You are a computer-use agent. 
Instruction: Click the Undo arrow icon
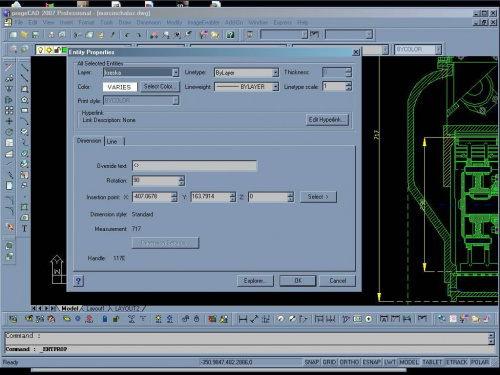[127, 35]
